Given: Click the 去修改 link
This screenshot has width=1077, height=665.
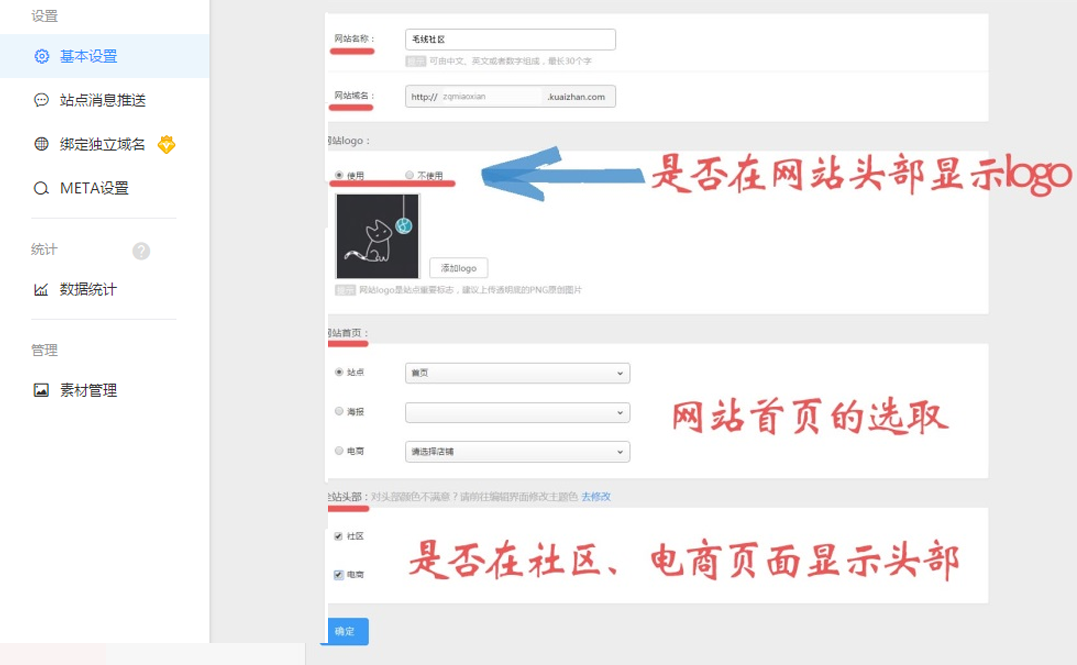Looking at the screenshot, I should (x=596, y=496).
